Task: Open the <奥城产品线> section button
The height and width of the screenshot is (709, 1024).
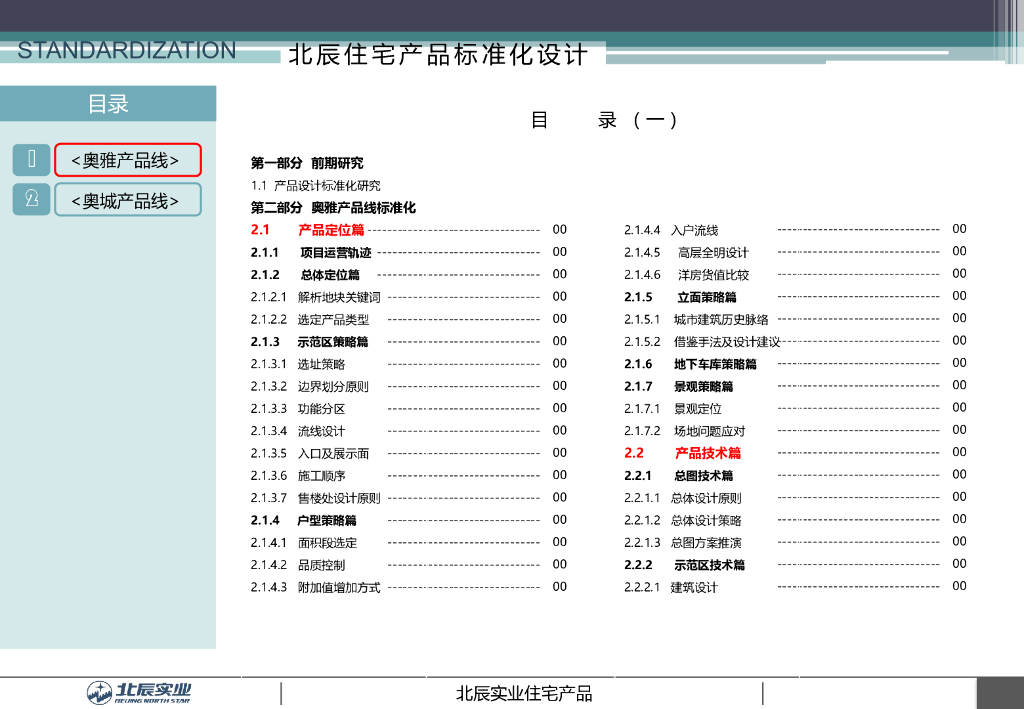Action: [127, 200]
